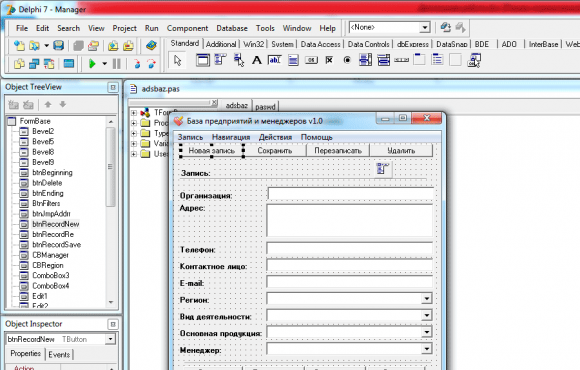The height and width of the screenshot is (370, 580).
Task: Click the Object TreeView vertical scrollbar
Action: coord(111,212)
